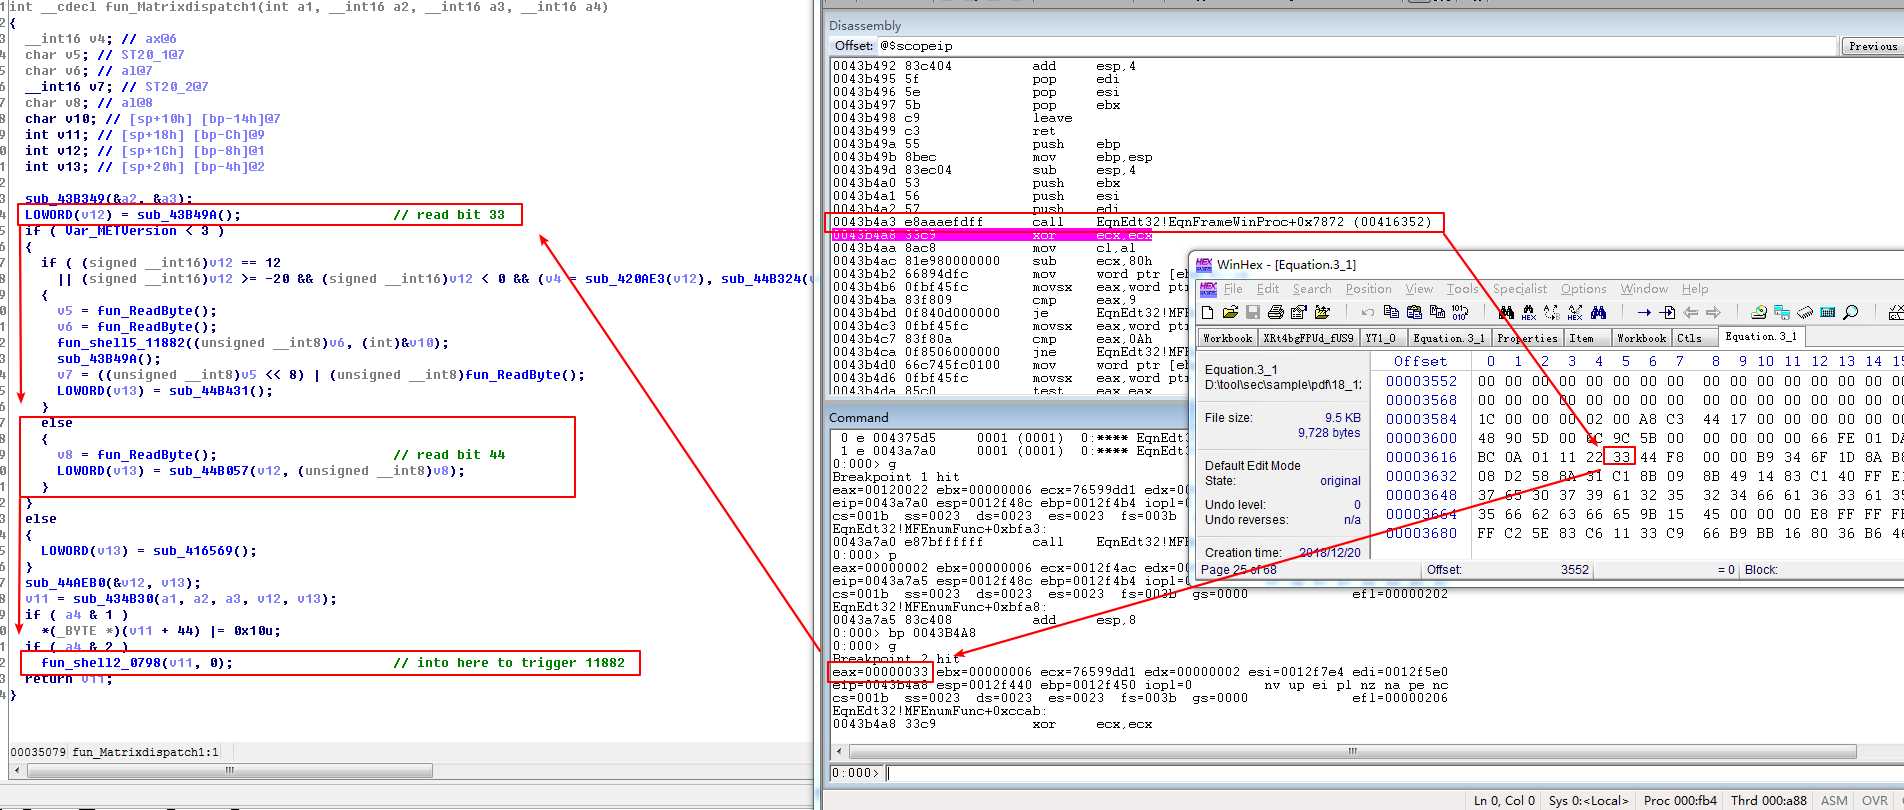Click the WinHex Save icon
Image resolution: width=1904 pixels, height=810 pixels.
[1253, 313]
